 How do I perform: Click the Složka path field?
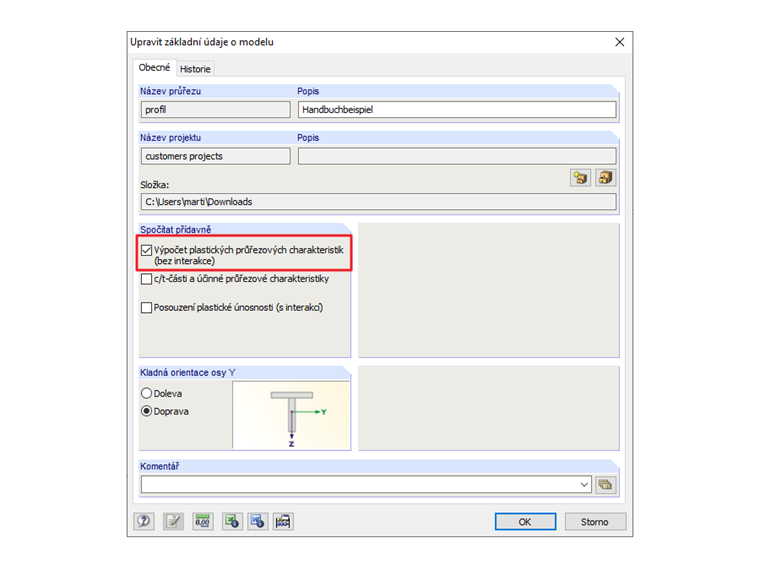click(379, 202)
